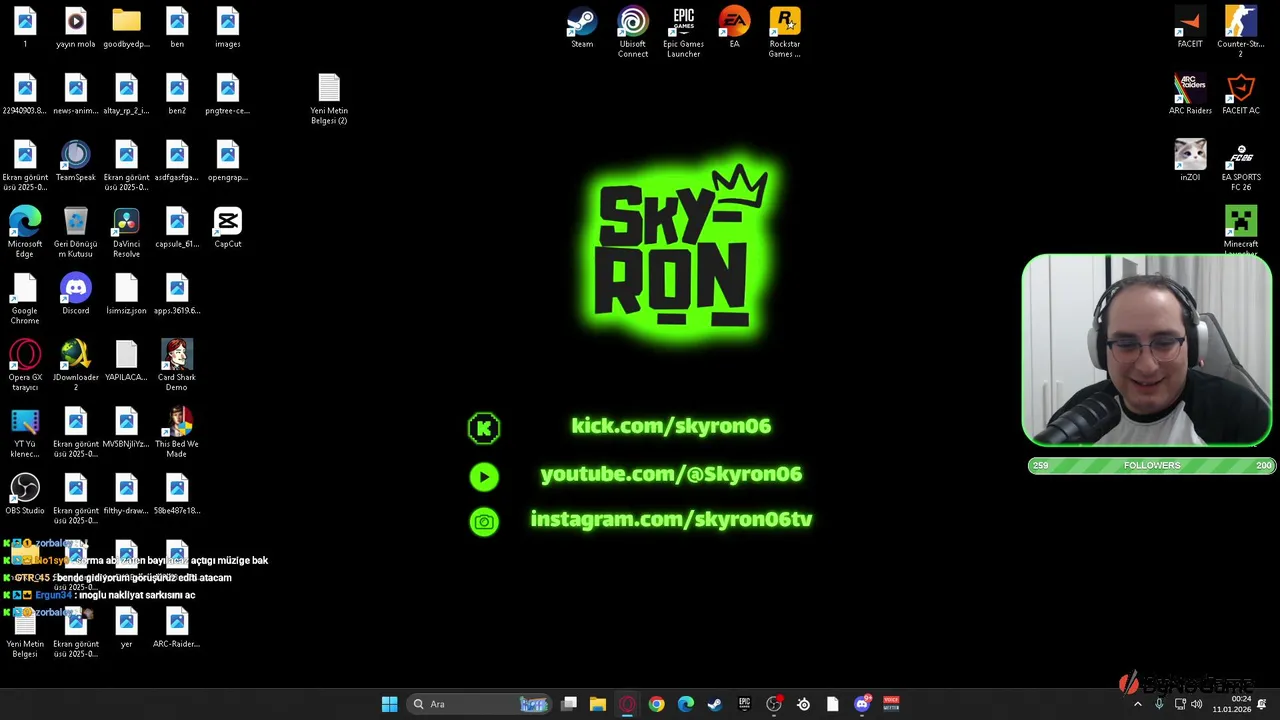Select the inZOI game shortcut
Screen dimensions: 1280x720
tap(1190, 161)
